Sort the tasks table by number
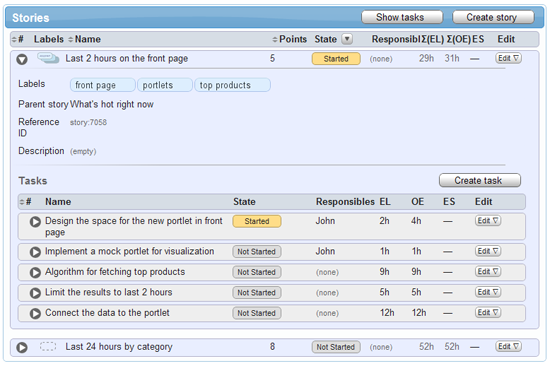 (26, 202)
